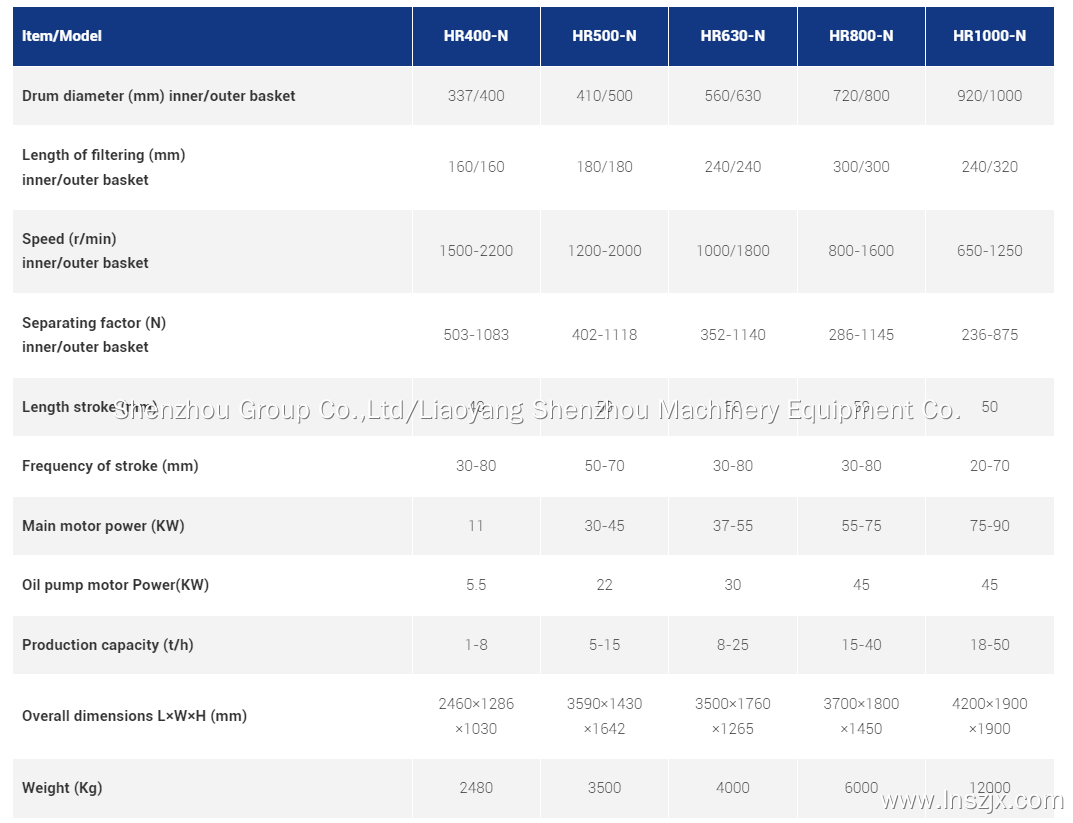
Task: Open the www.lnszjx.com website link
Action: click(967, 800)
